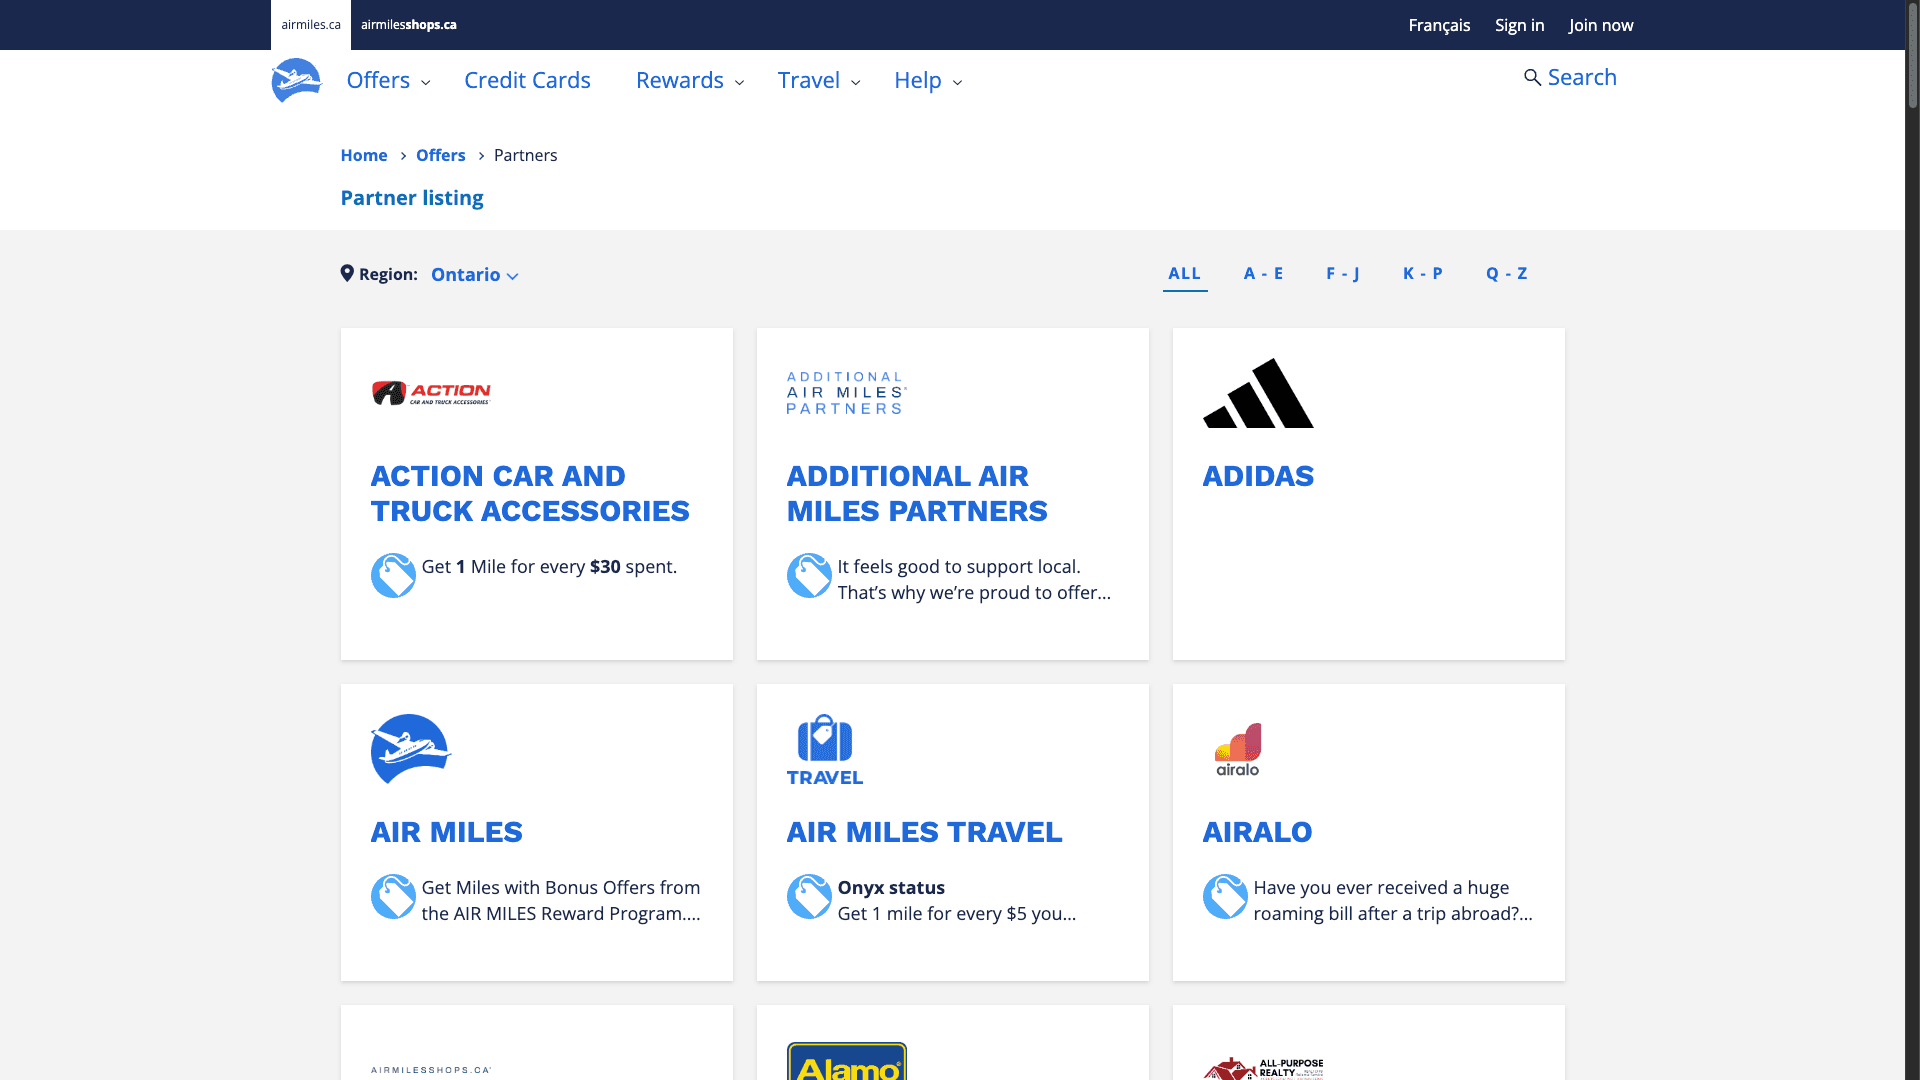Open the Travel navigation menu
Viewport: 1920px width, 1080px height.
[x=809, y=80]
